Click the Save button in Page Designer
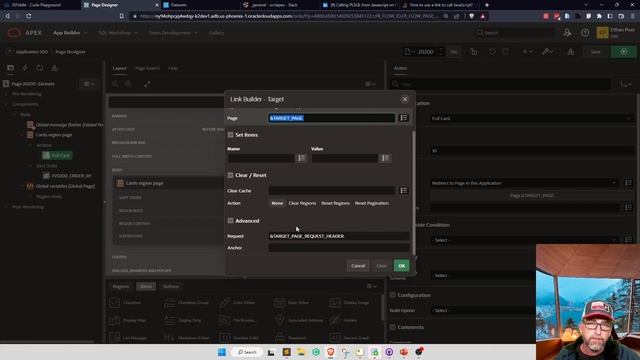 (x=596, y=52)
